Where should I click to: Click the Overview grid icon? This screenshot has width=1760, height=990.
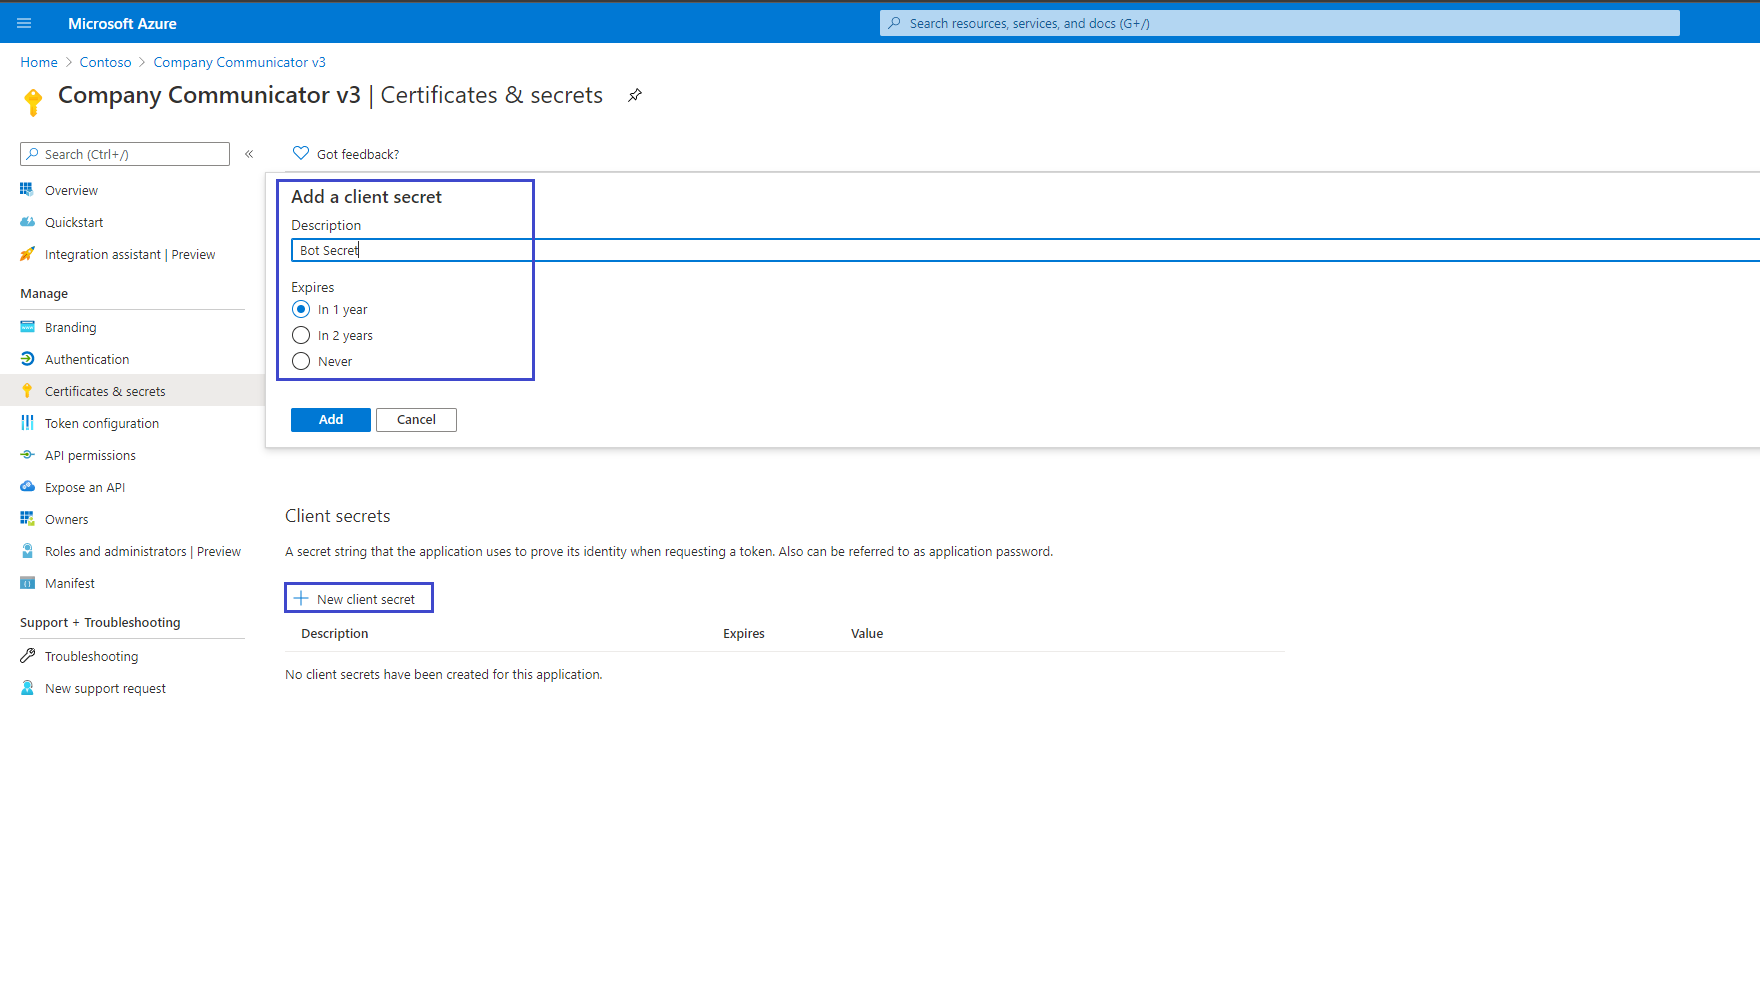(27, 189)
